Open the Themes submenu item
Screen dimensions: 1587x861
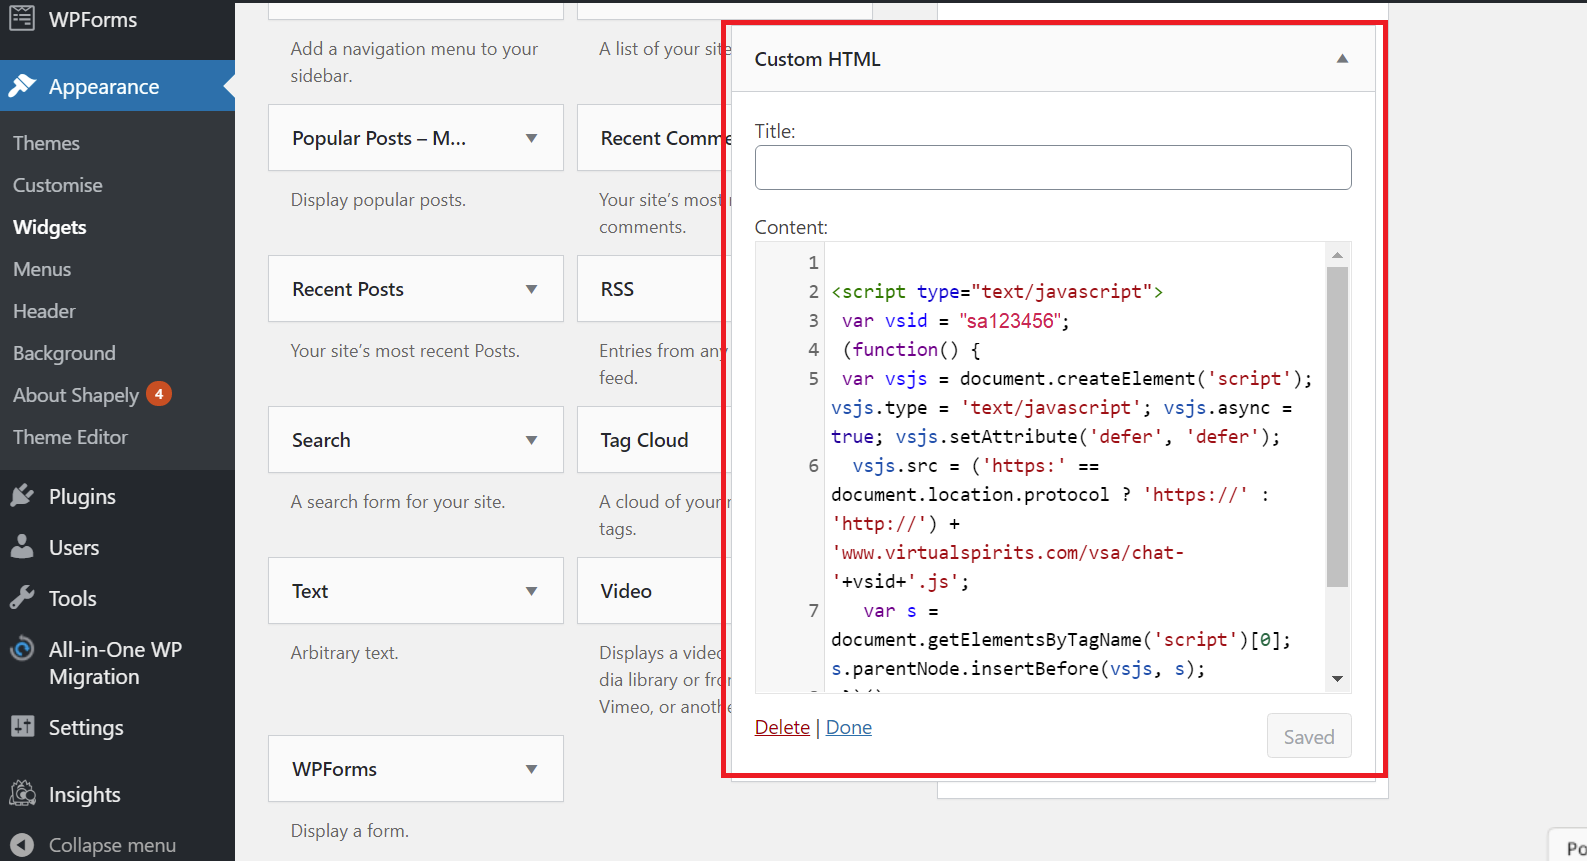pos(46,143)
